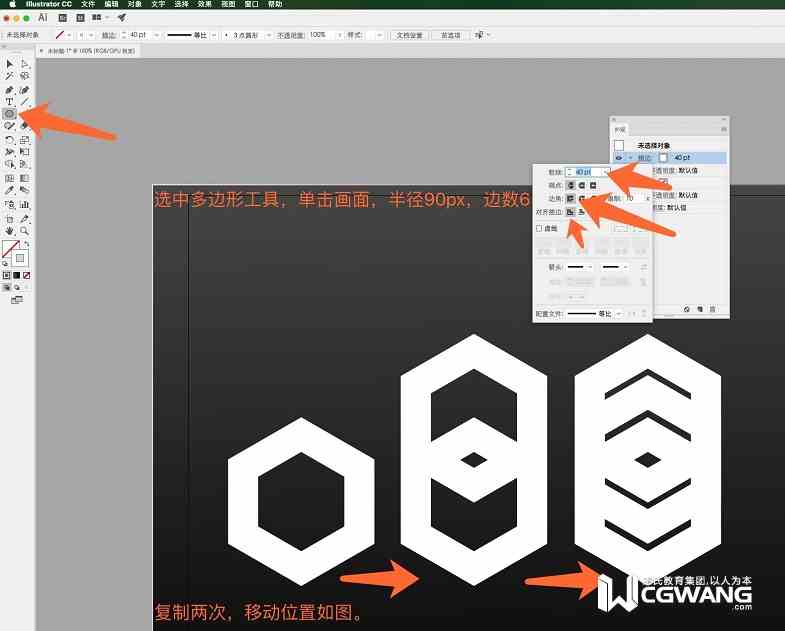This screenshot has height=631, width=785.
Task: Select the Type tool
Action: 9,102
